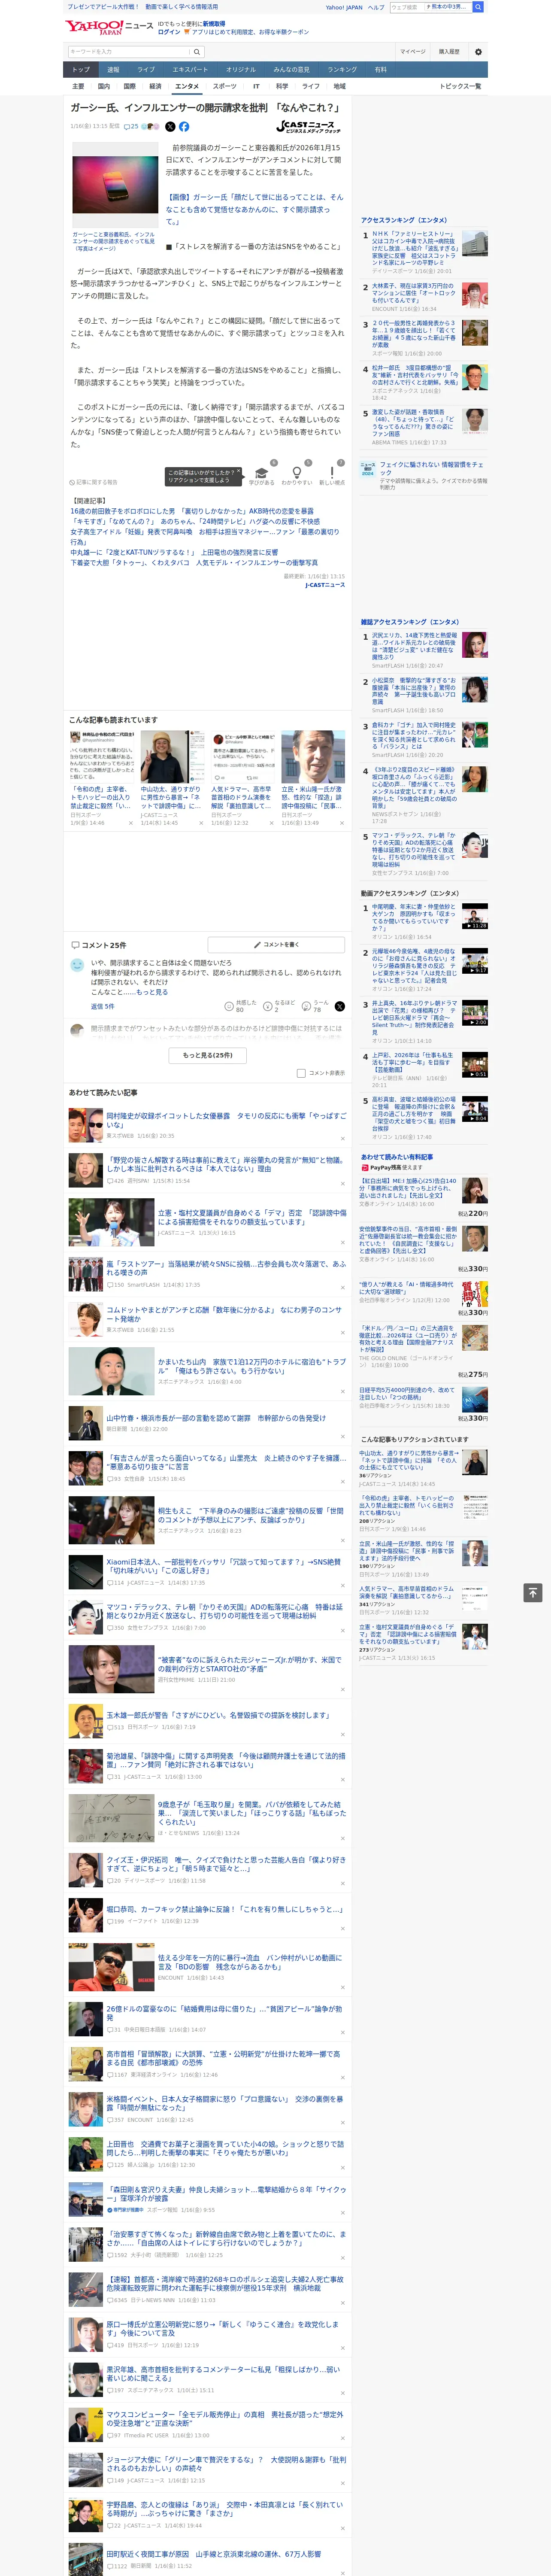551x2576 pixels.
Task: Open the J-CAST ニュース publisher logo
Action: point(309,127)
